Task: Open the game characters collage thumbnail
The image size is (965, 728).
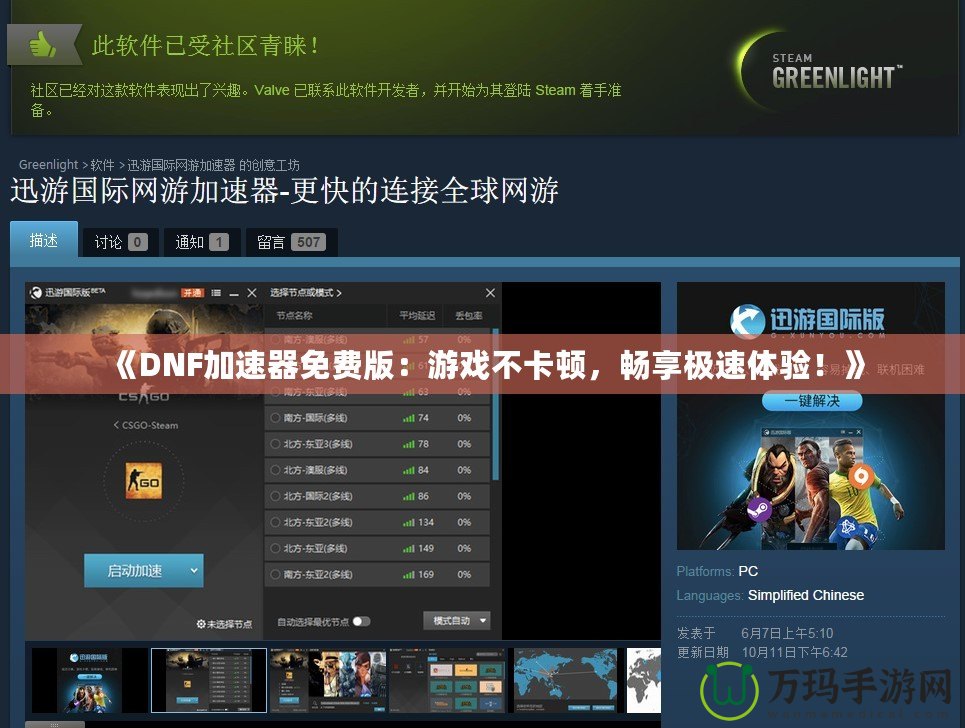Action: (x=328, y=680)
